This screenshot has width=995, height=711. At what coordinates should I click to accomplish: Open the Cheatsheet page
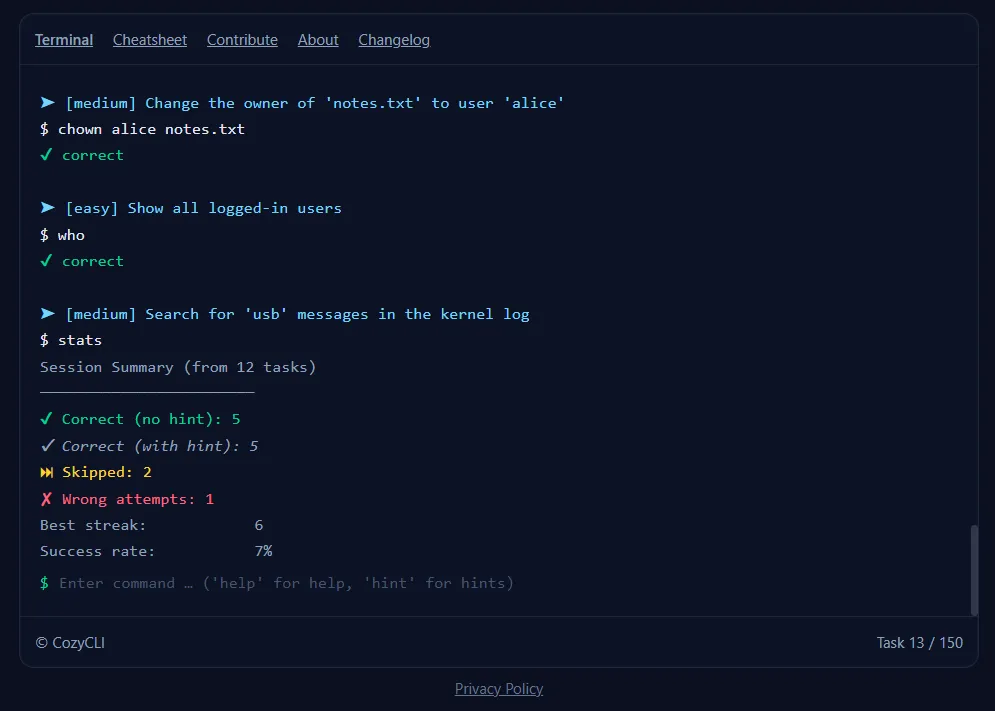[x=150, y=40]
